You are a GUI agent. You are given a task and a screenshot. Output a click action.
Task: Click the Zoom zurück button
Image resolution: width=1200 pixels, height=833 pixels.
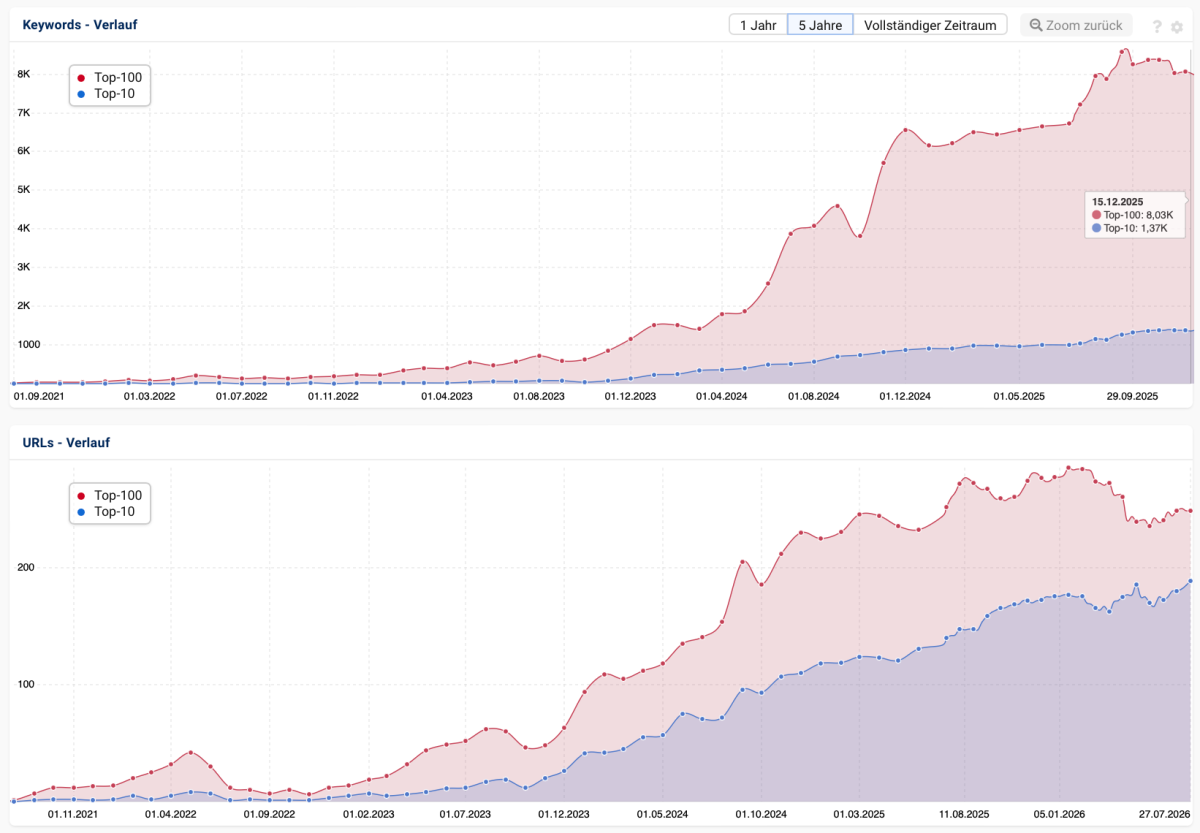pyautogui.click(x=1076, y=25)
